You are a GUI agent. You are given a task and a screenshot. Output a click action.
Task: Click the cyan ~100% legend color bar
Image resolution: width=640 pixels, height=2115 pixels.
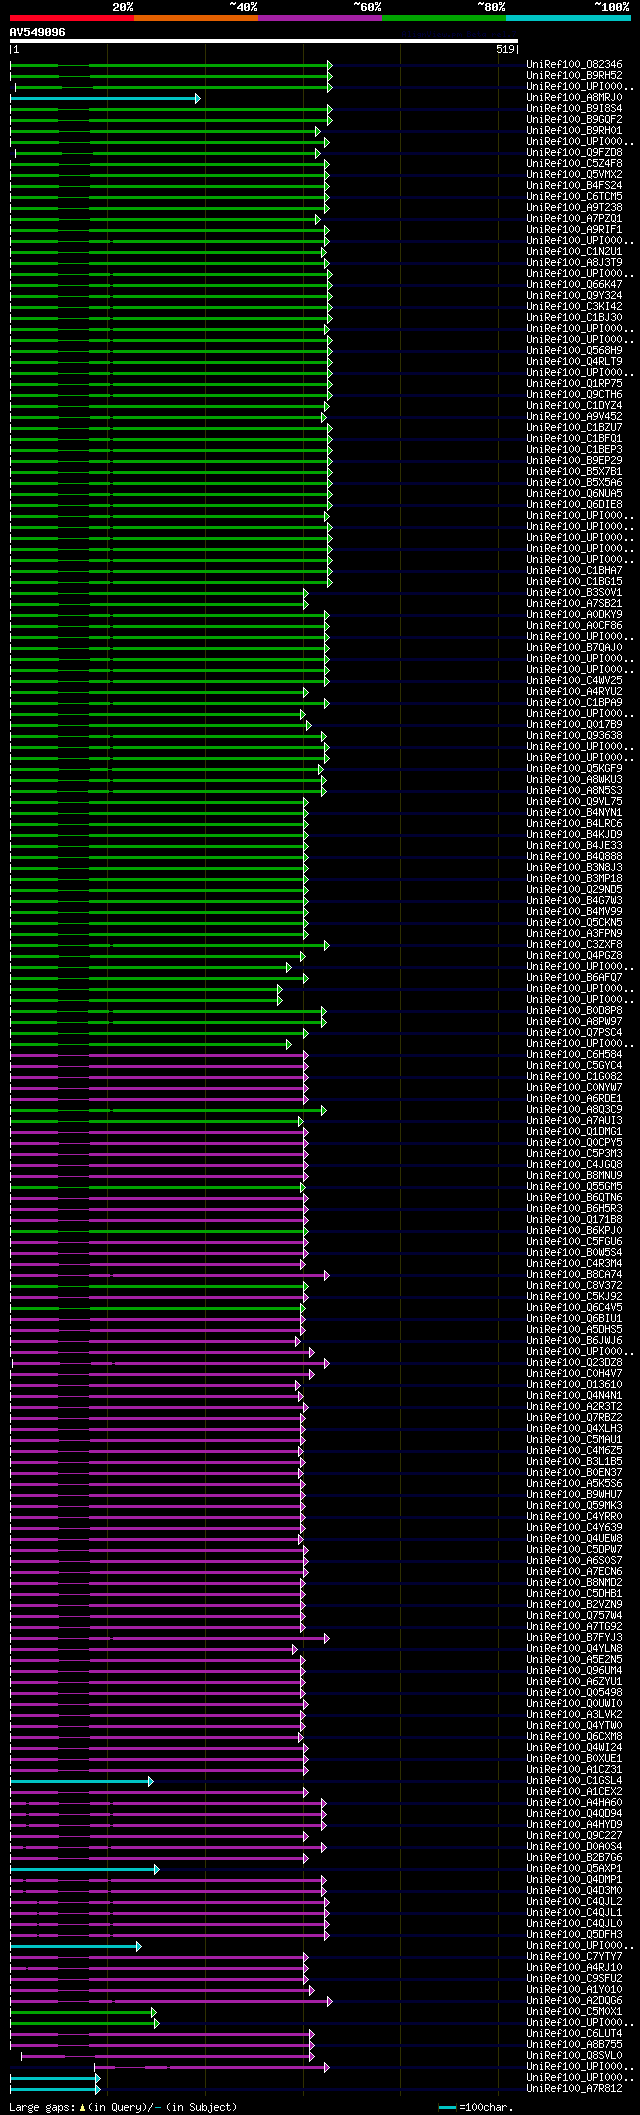[568, 18]
